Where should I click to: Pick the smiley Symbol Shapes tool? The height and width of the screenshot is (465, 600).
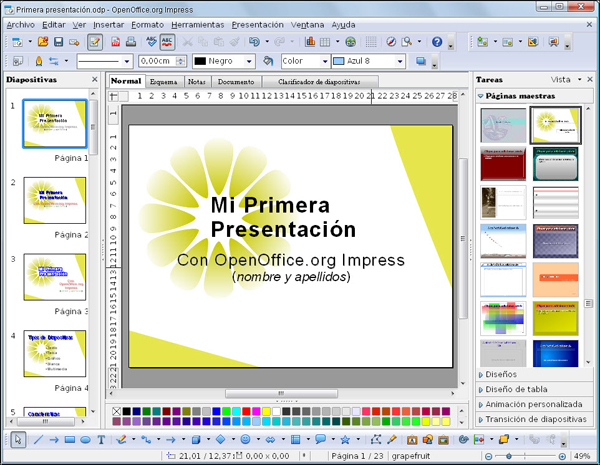pyautogui.click(x=246, y=440)
